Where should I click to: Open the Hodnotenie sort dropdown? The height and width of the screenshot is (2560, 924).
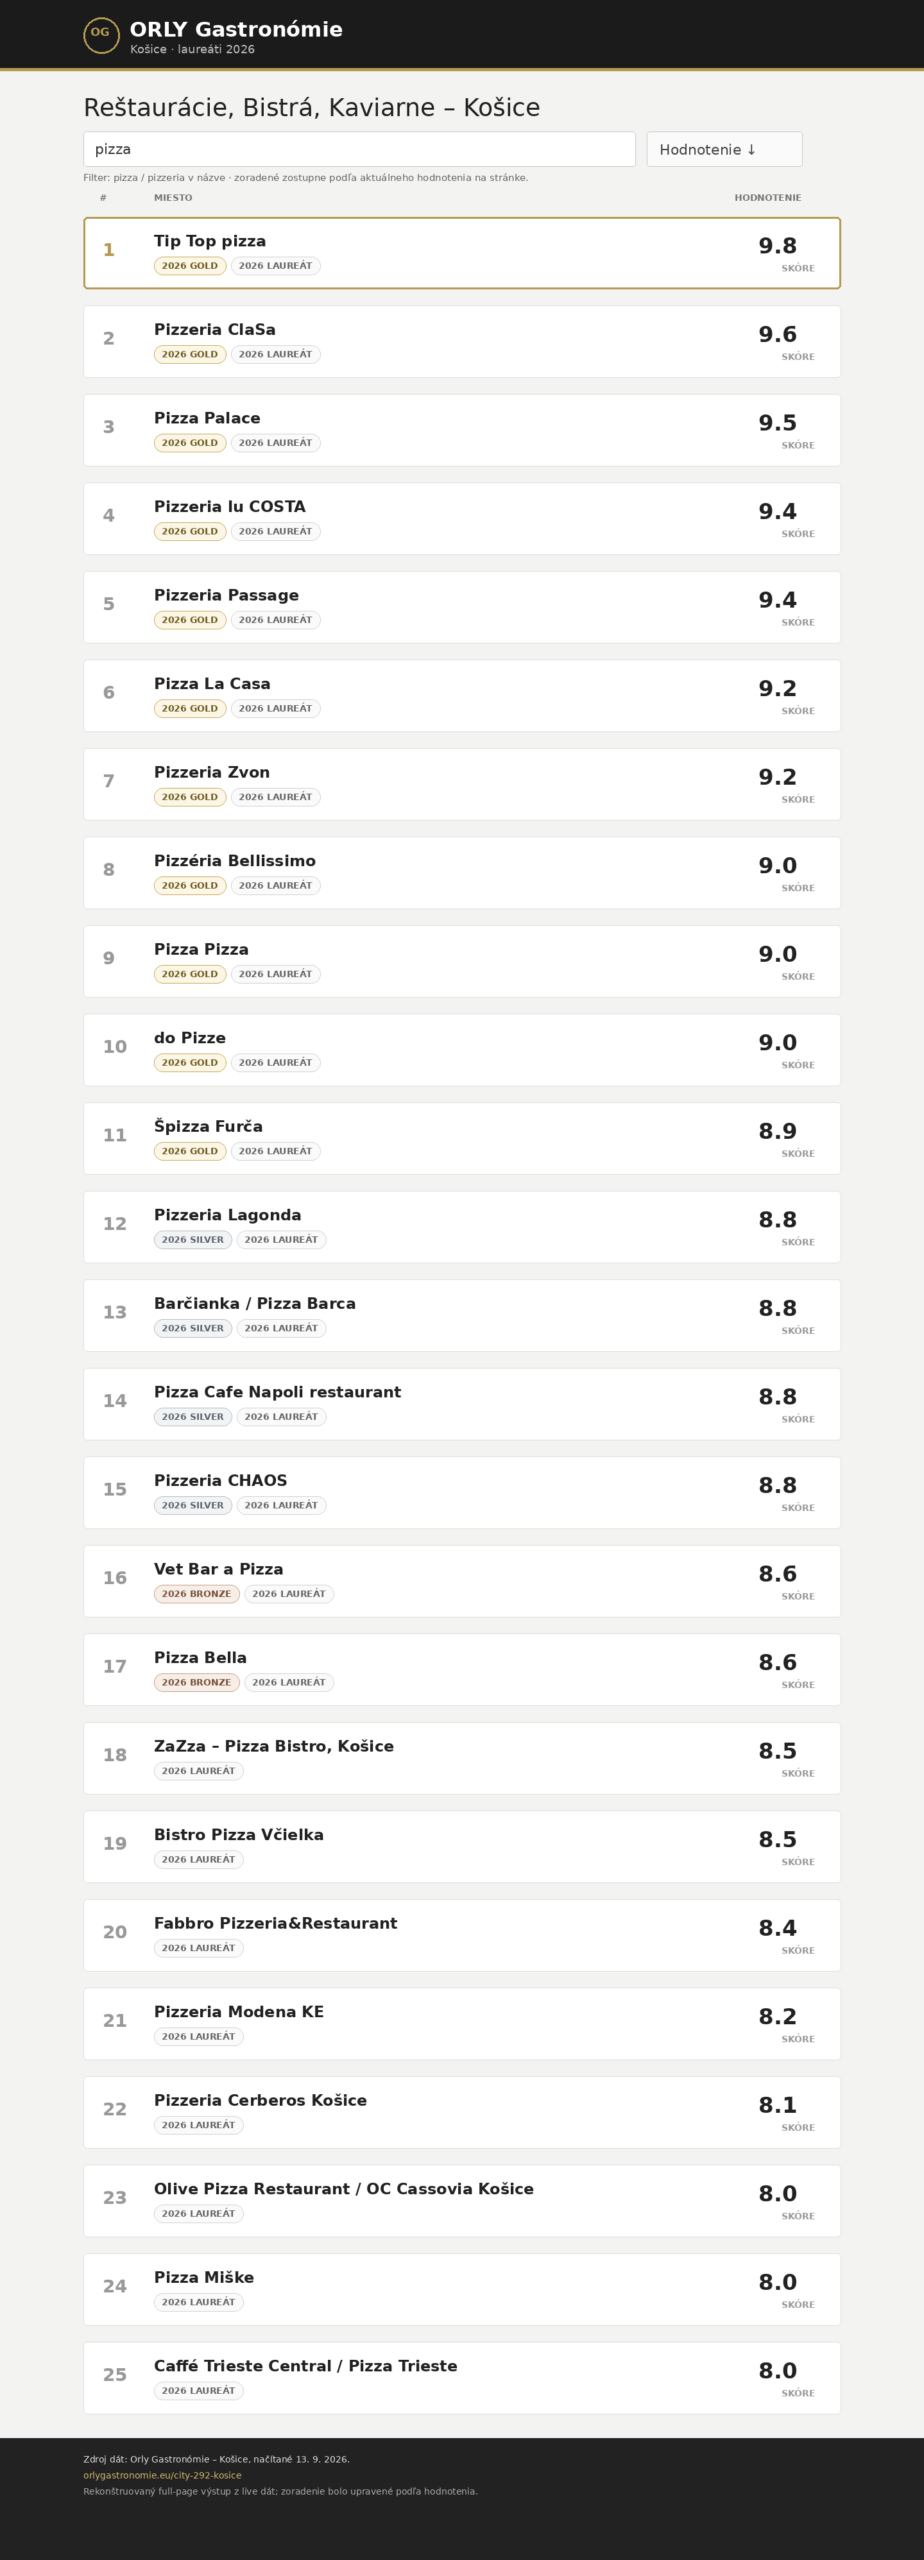coord(724,149)
